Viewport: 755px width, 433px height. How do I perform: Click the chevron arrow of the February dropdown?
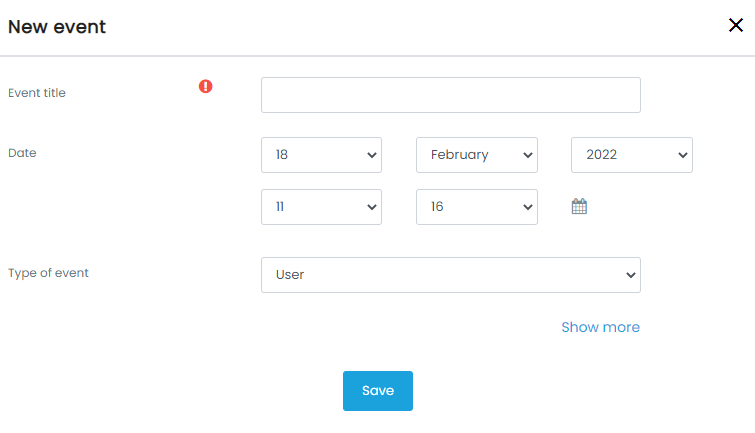coord(527,155)
